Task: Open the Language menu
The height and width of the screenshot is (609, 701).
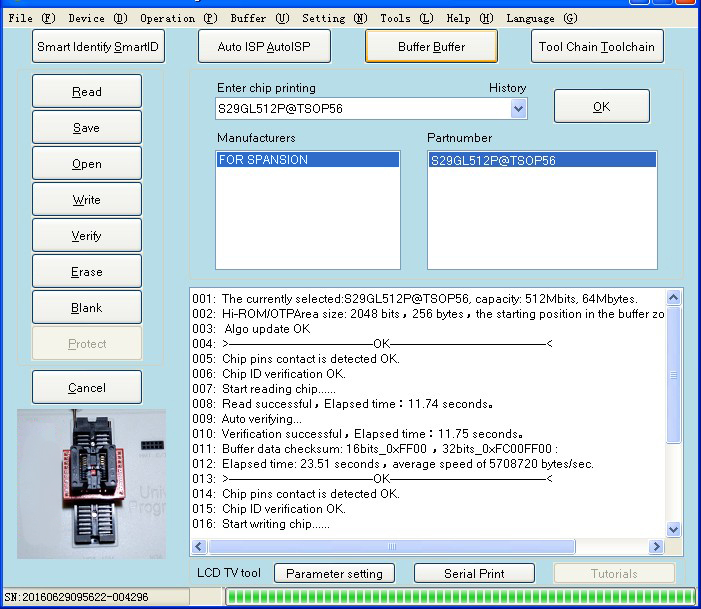Action: pyautogui.click(x=541, y=18)
